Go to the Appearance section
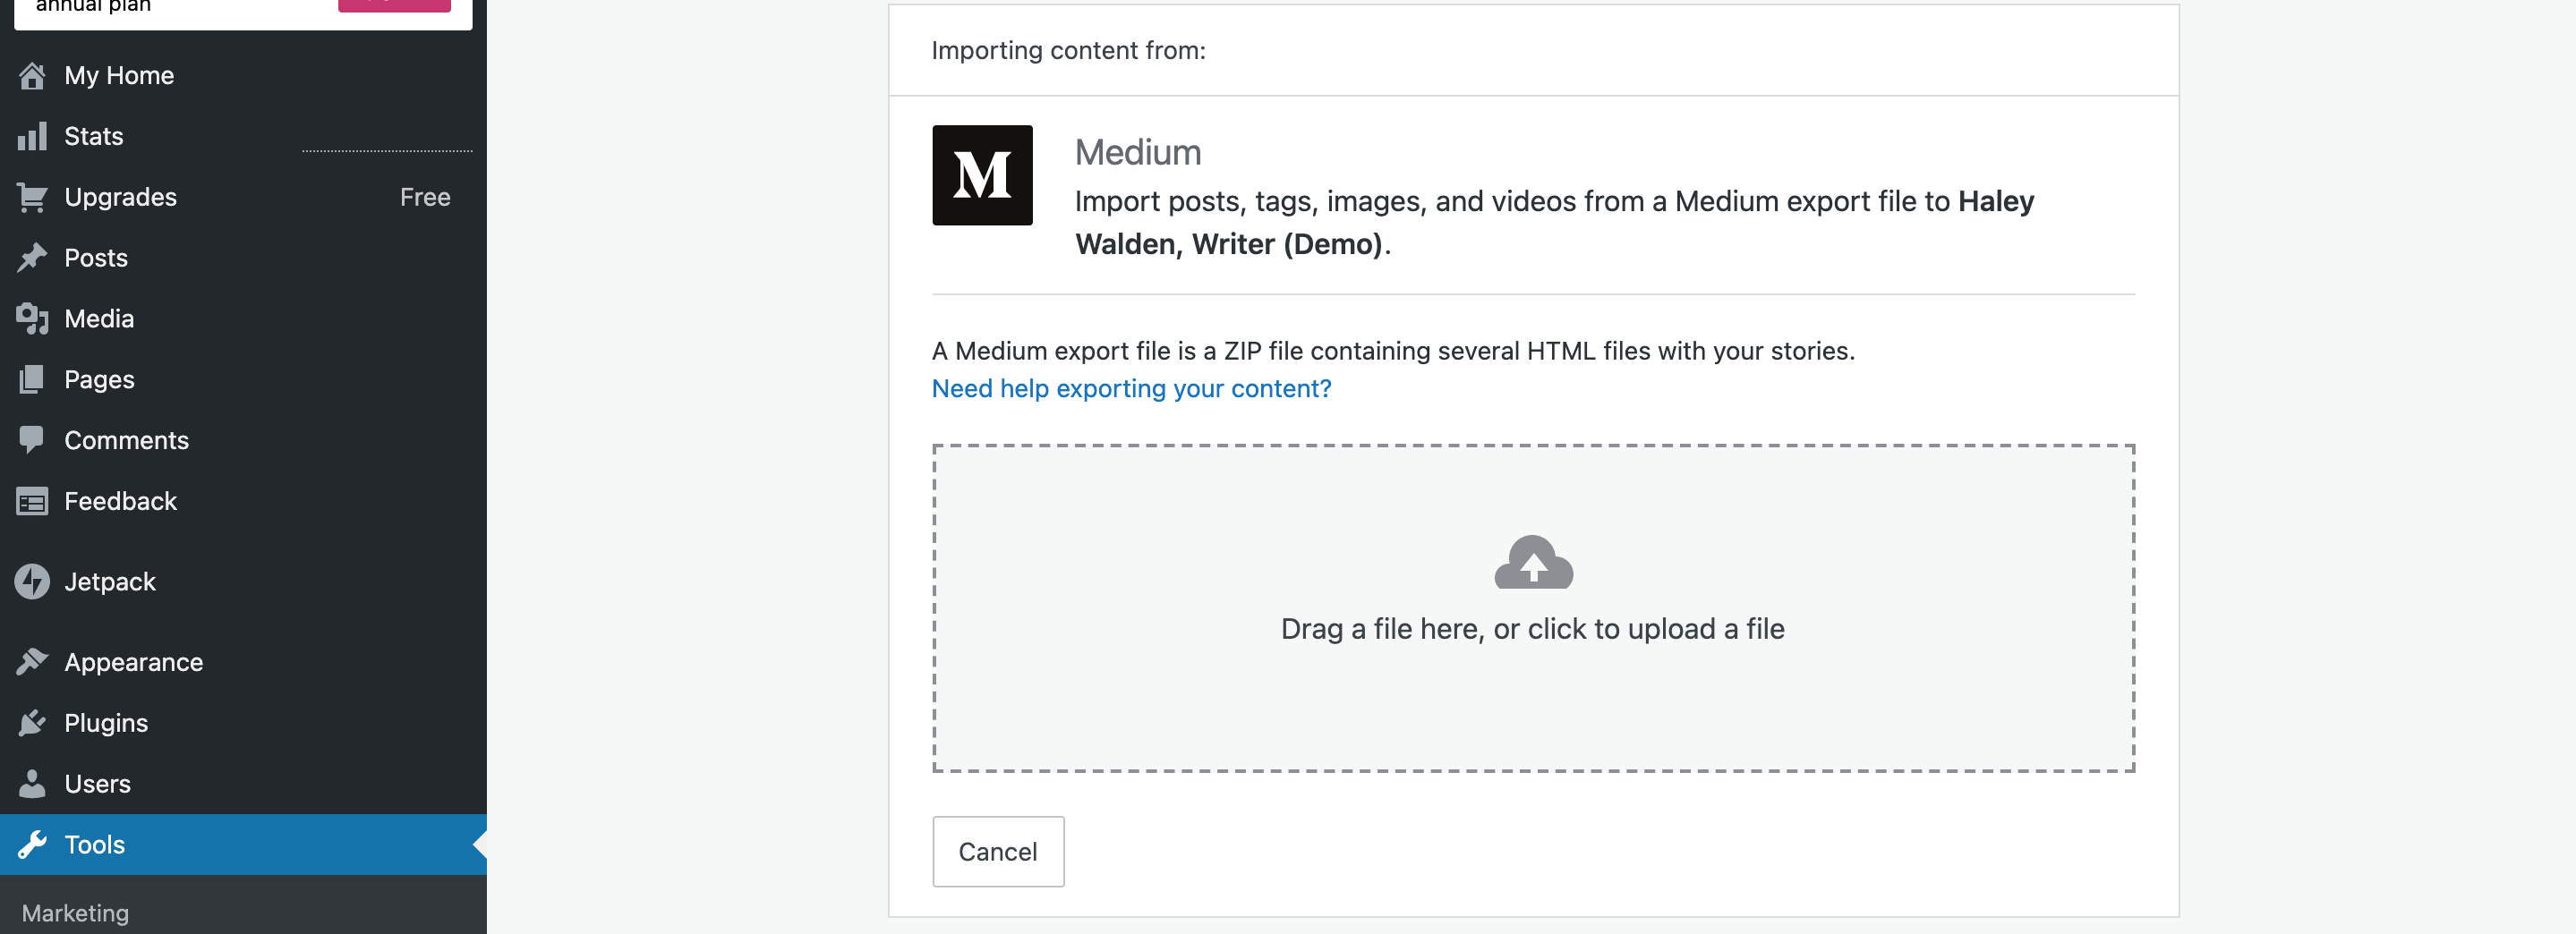 point(133,662)
